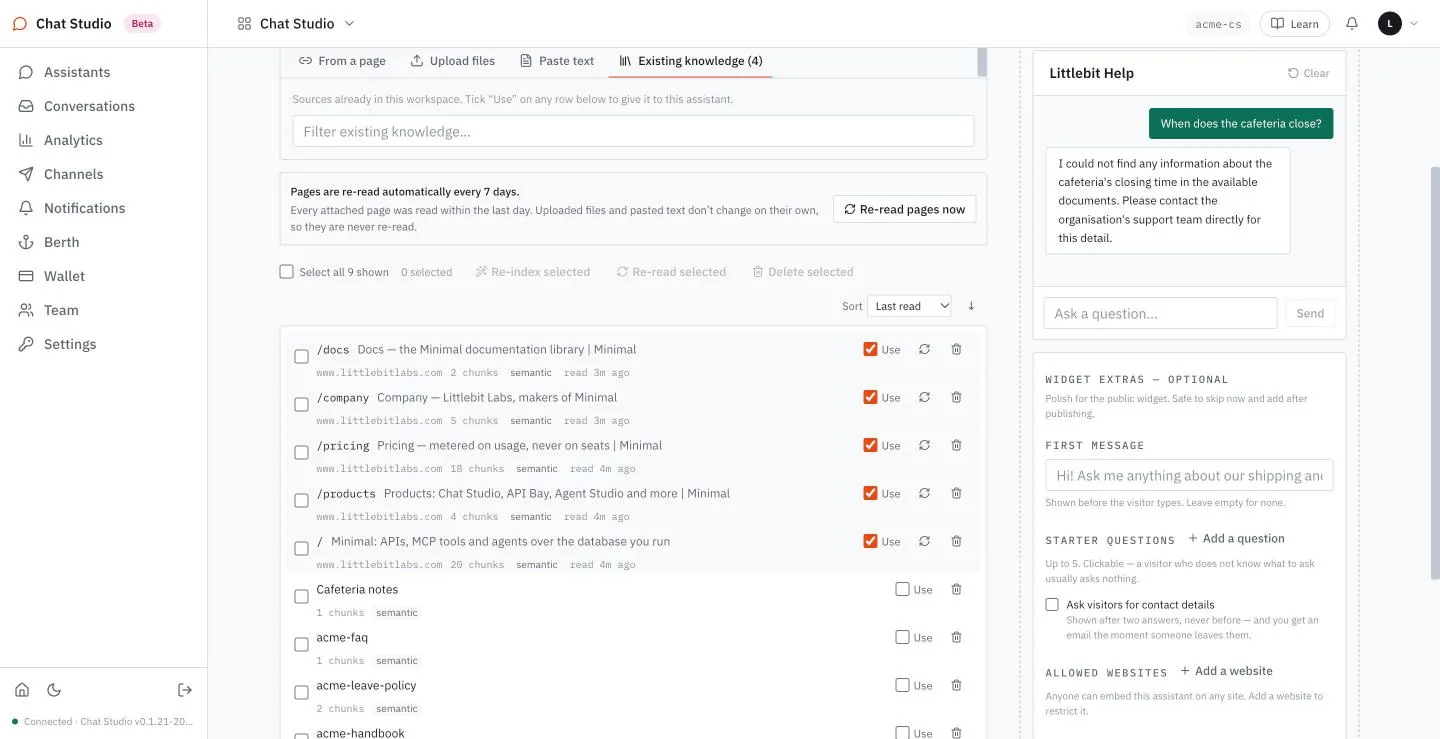Click the Chat Studio logo icon
This screenshot has width=1440, height=739.
[20, 23]
